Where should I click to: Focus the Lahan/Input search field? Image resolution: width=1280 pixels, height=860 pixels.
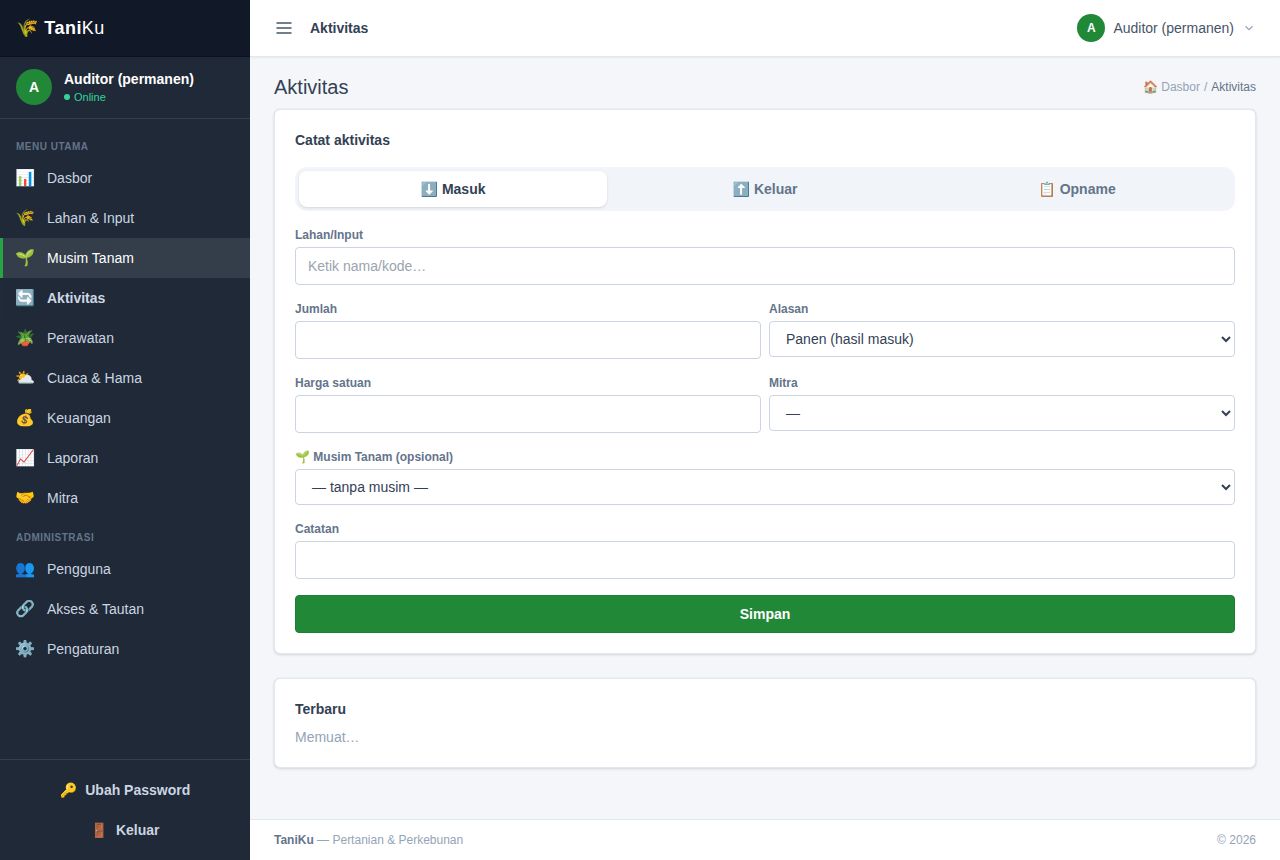pyautogui.click(x=765, y=266)
